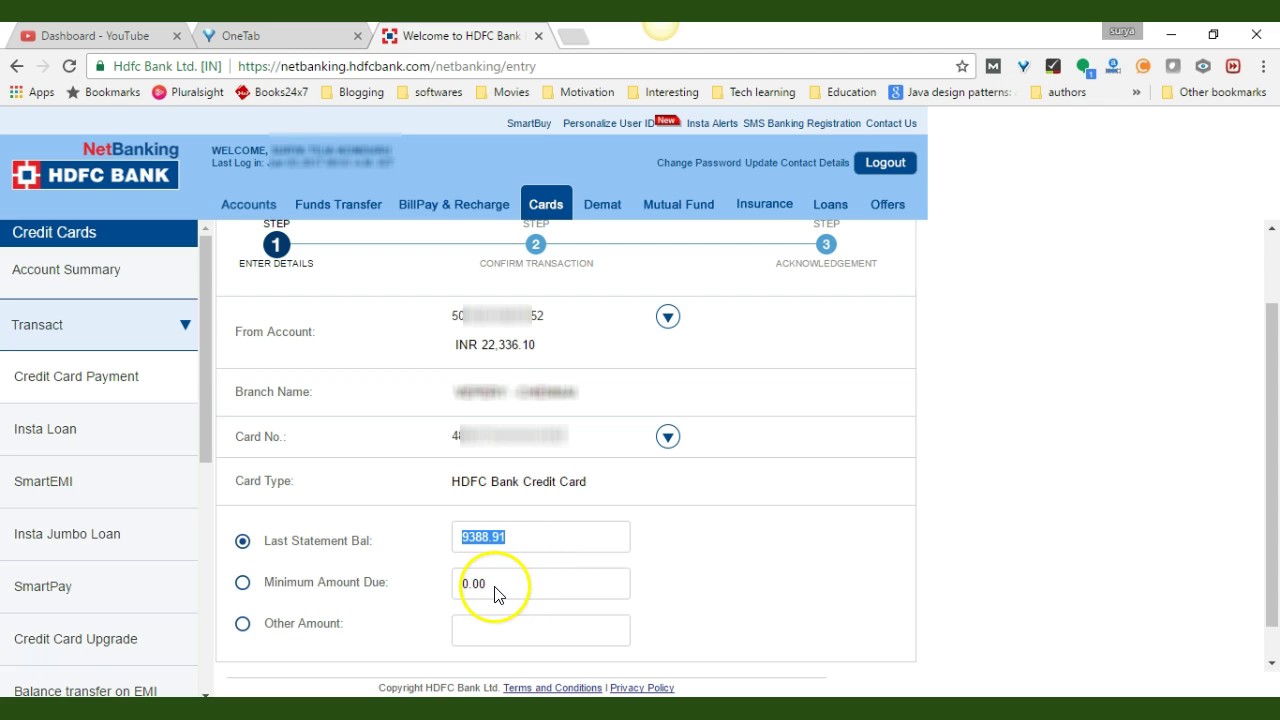Open the Blogging bookmarks folder
The width and height of the screenshot is (1280, 720).
click(353, 92)
